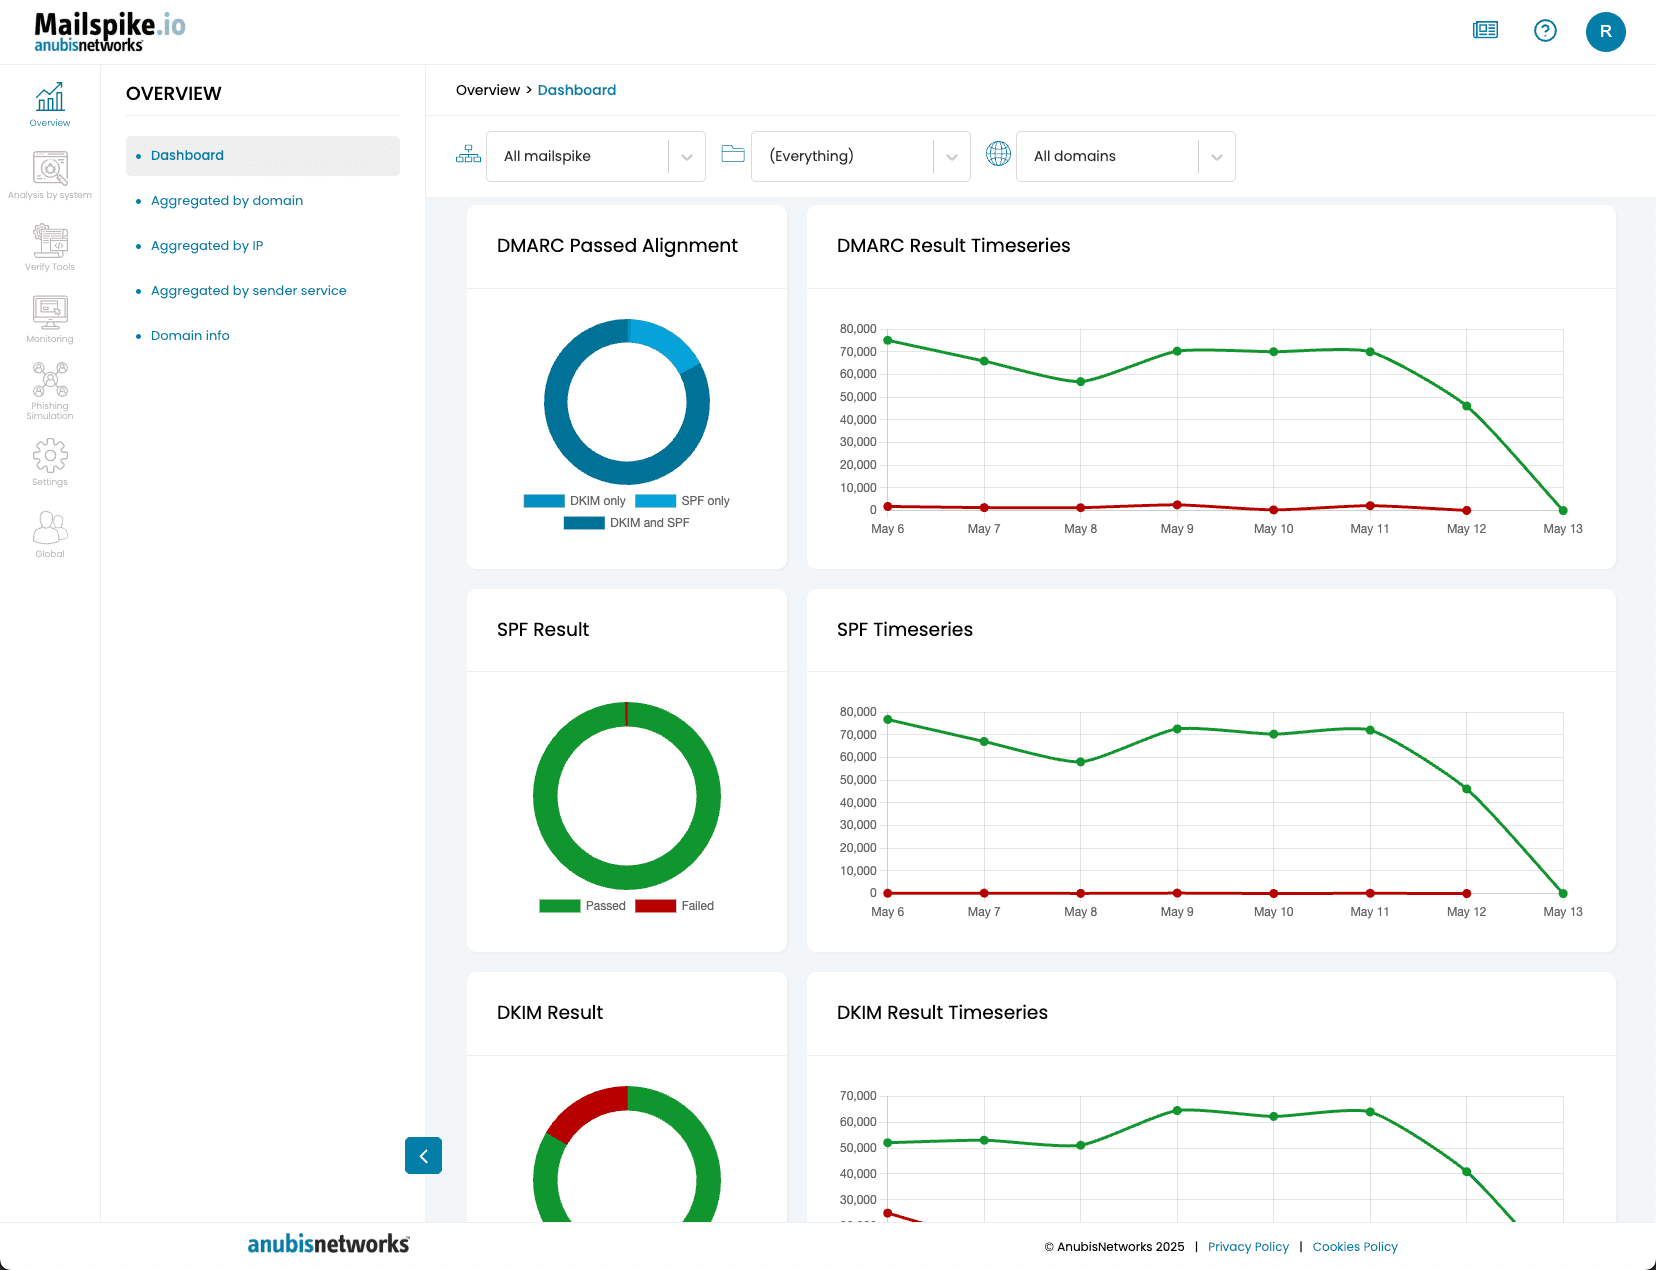
Task: Click the footer anubisnetworks logo
Action: click(328, 1244)
